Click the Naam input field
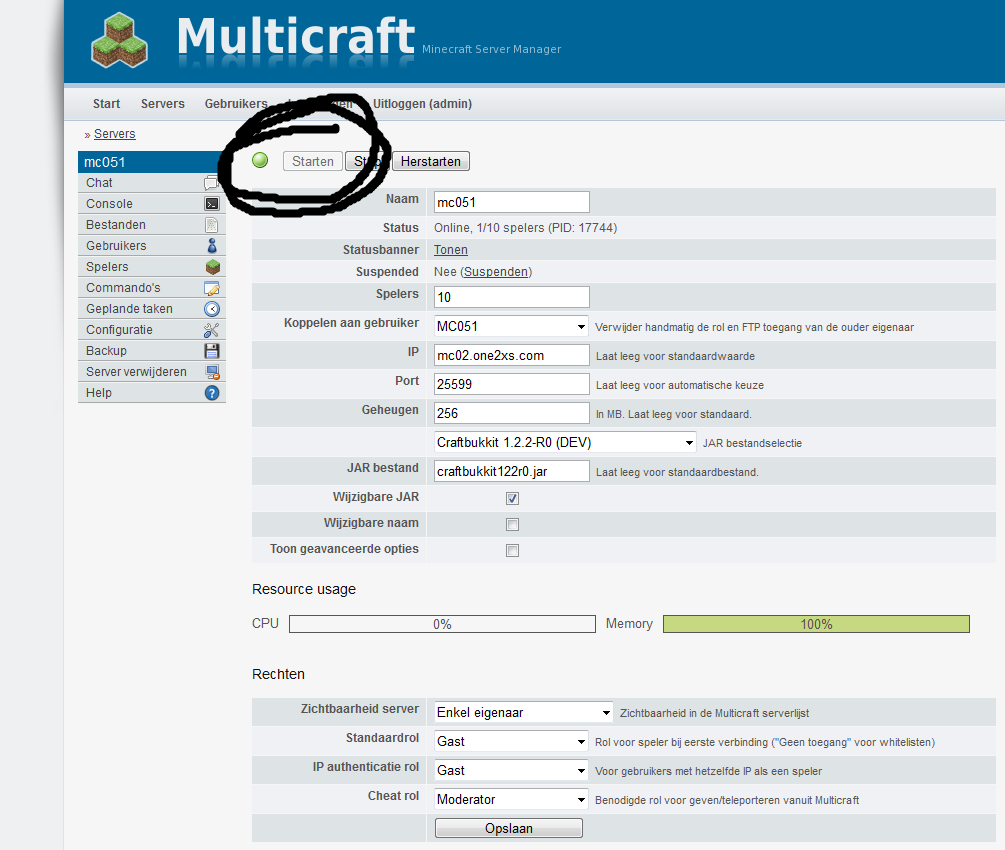Image resolution: width=1005 pixels, height=850 pixels. 511,202
